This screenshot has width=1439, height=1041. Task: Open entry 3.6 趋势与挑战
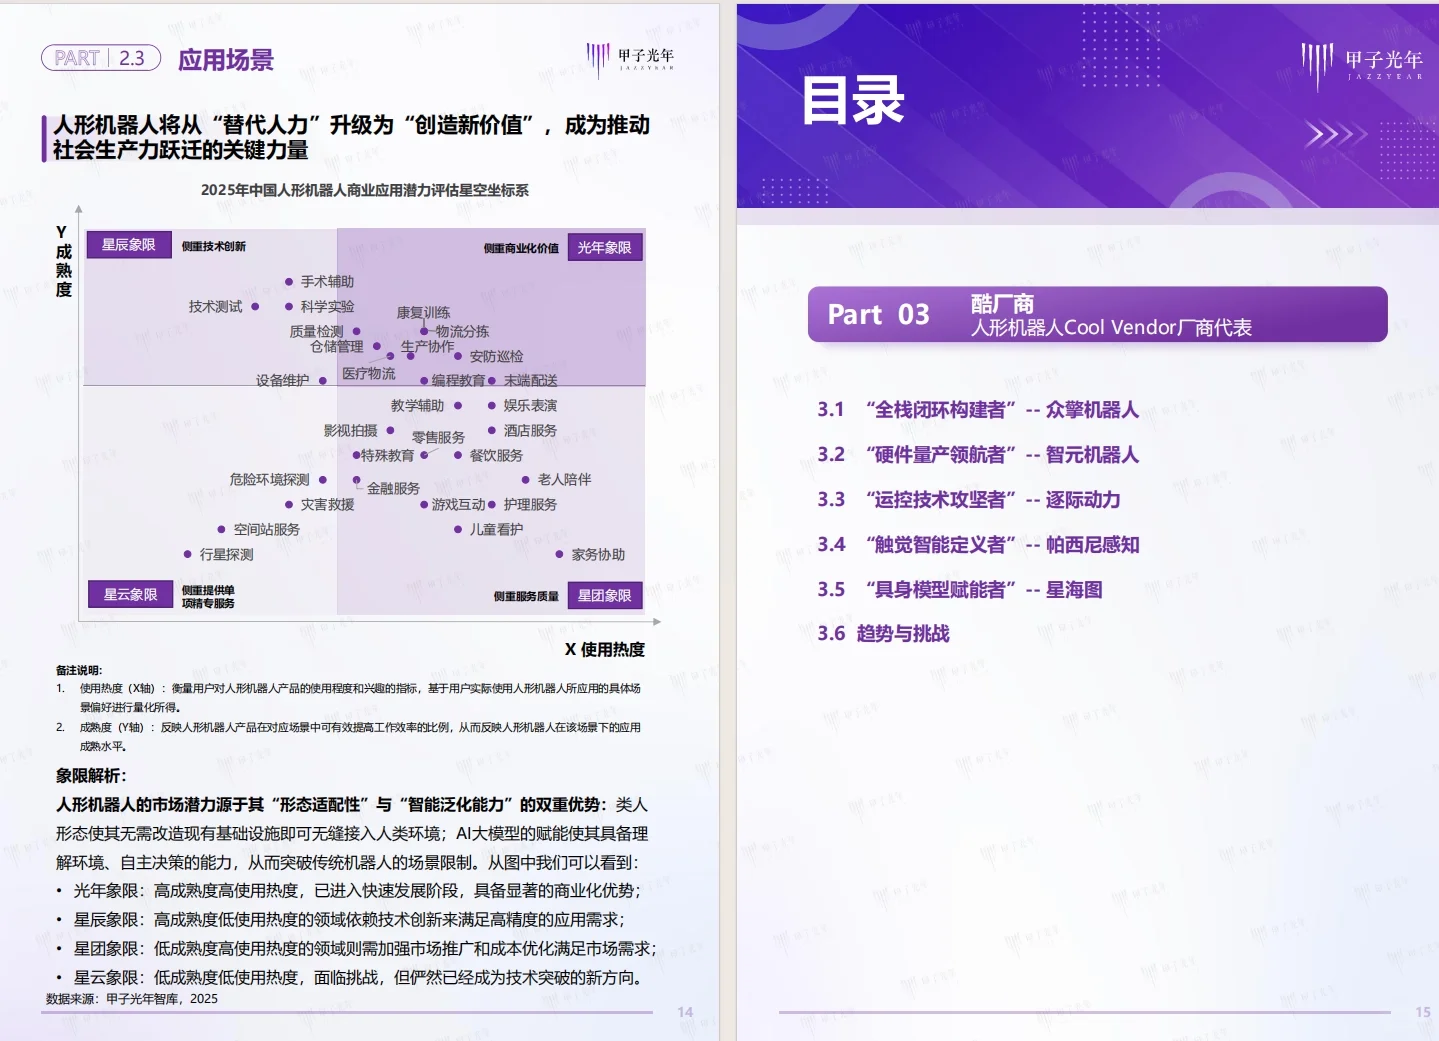pyautogui.click(x=883, y=633)
